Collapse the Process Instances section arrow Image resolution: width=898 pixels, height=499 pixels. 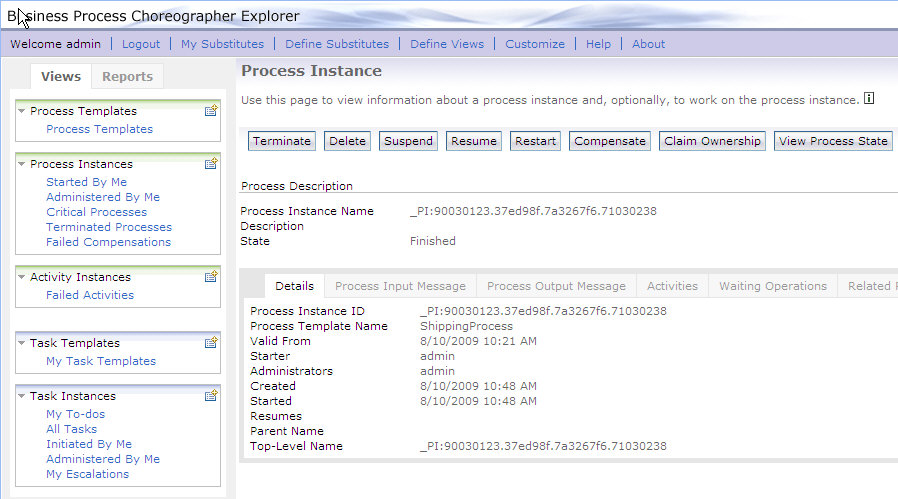(x=22, y=164)
